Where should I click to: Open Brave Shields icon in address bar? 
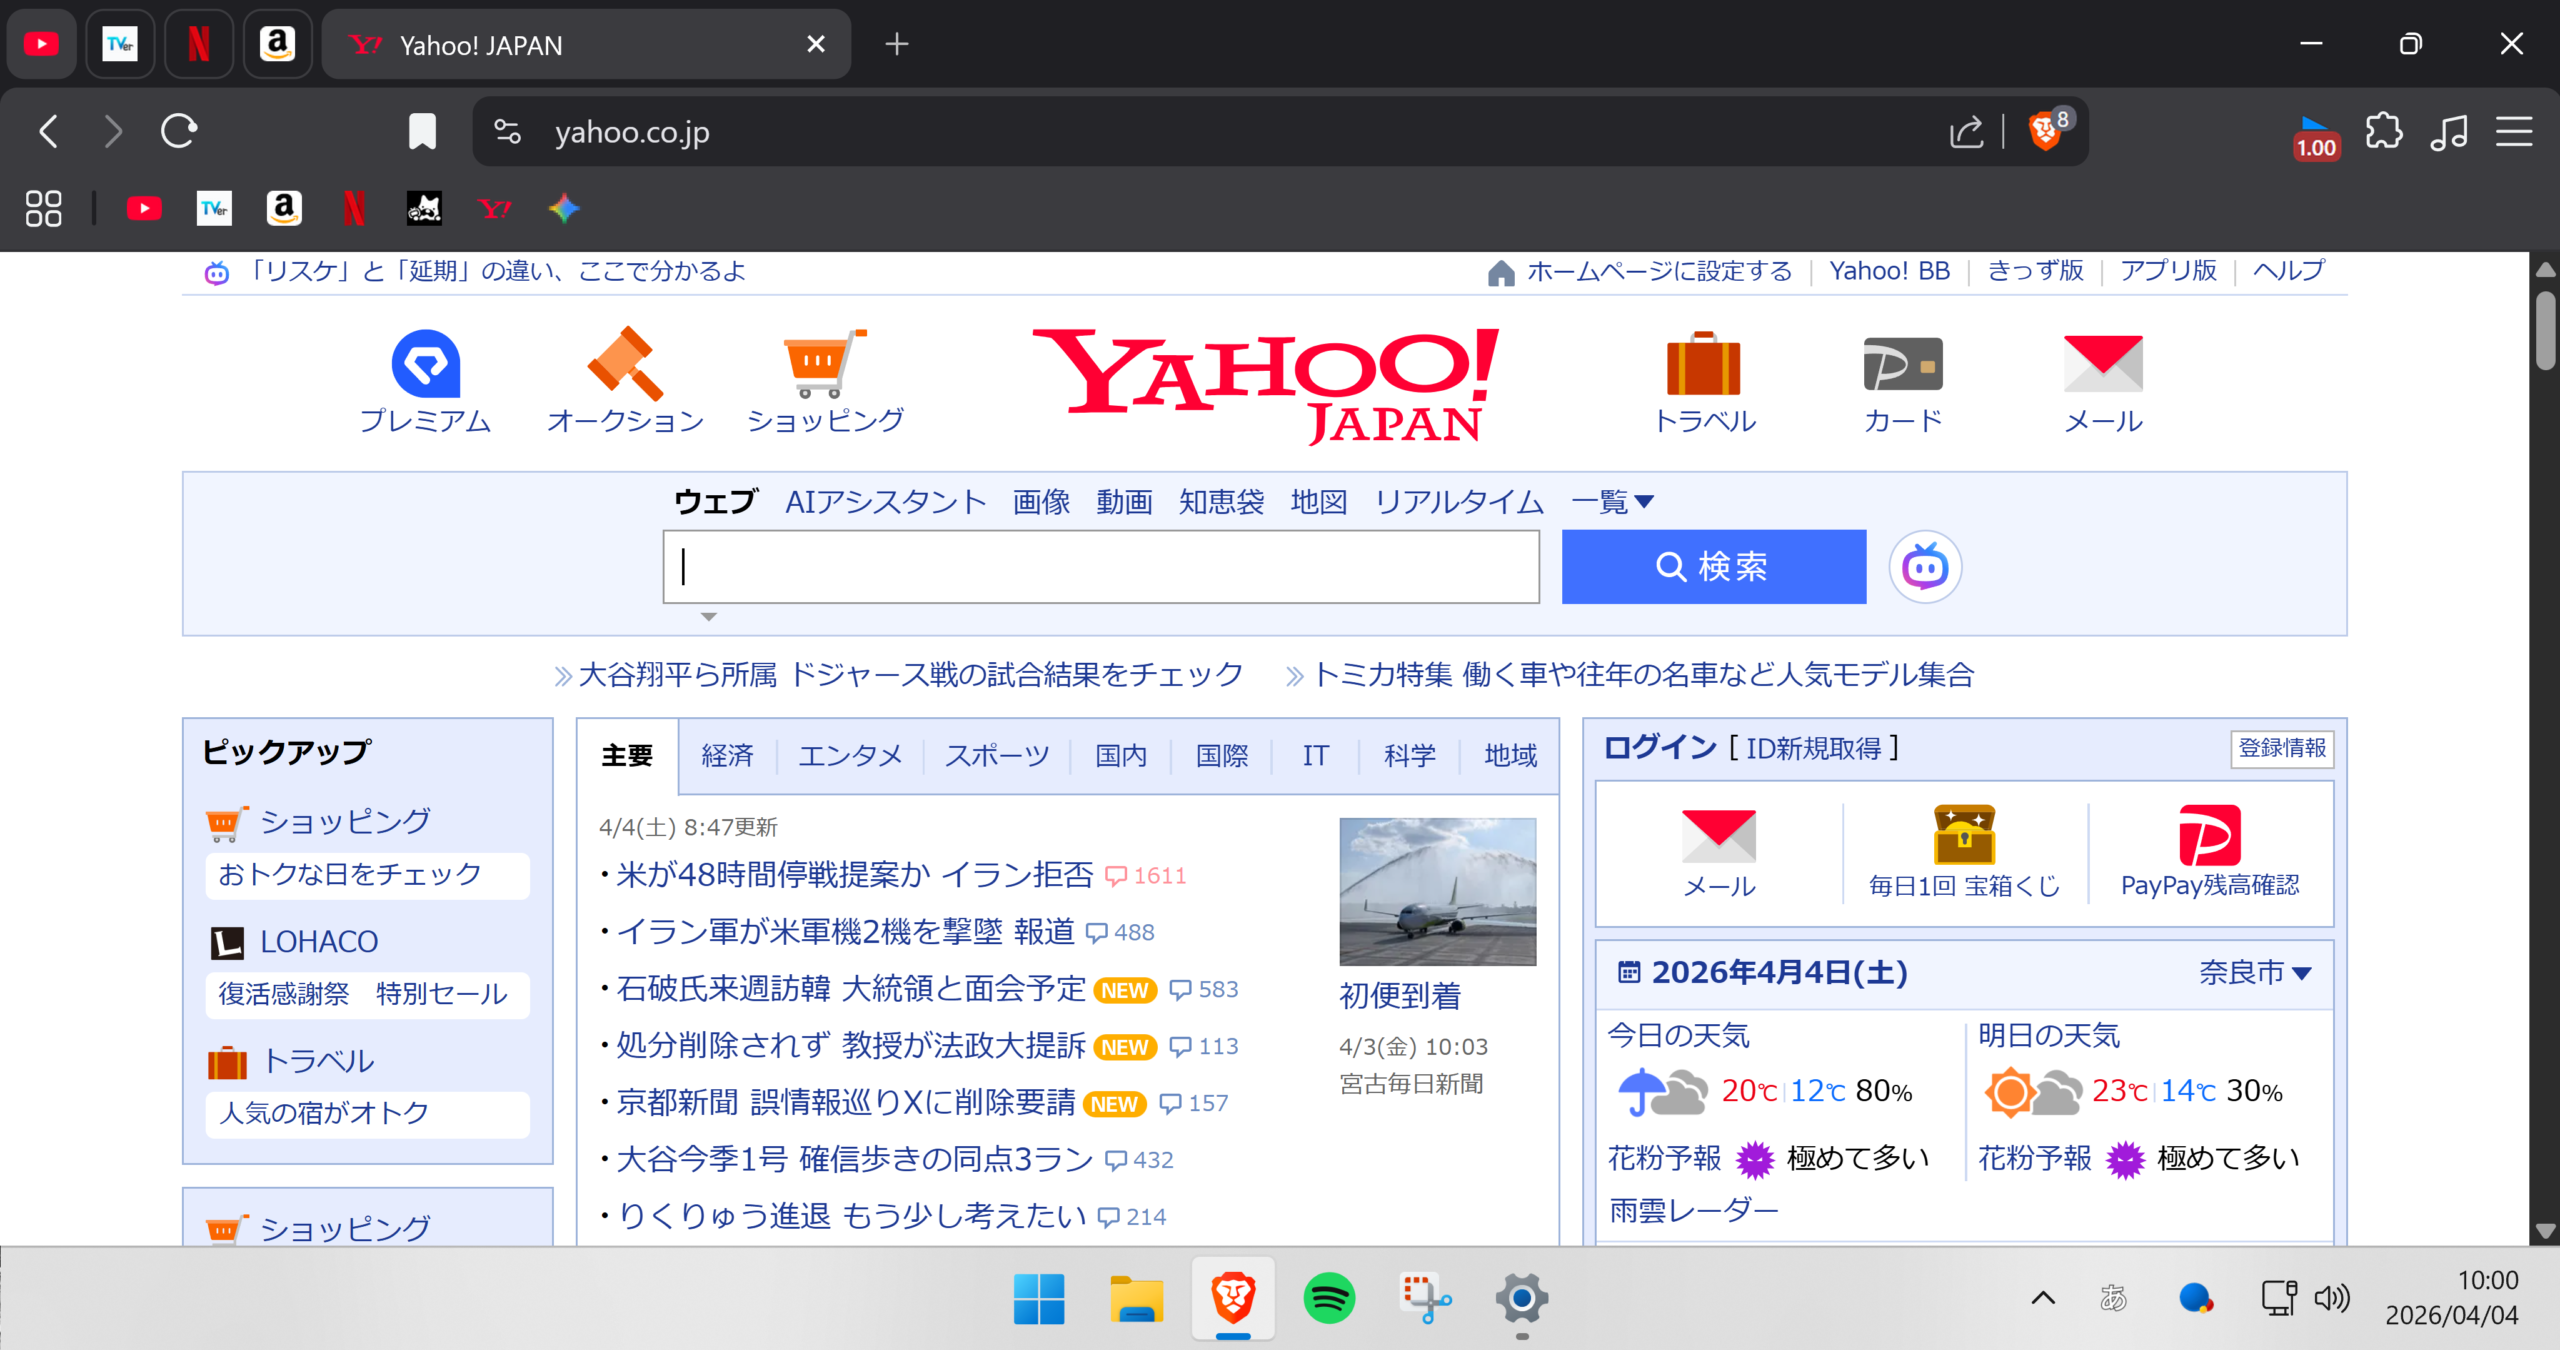pyautogui.click(x=2044, y=131)
